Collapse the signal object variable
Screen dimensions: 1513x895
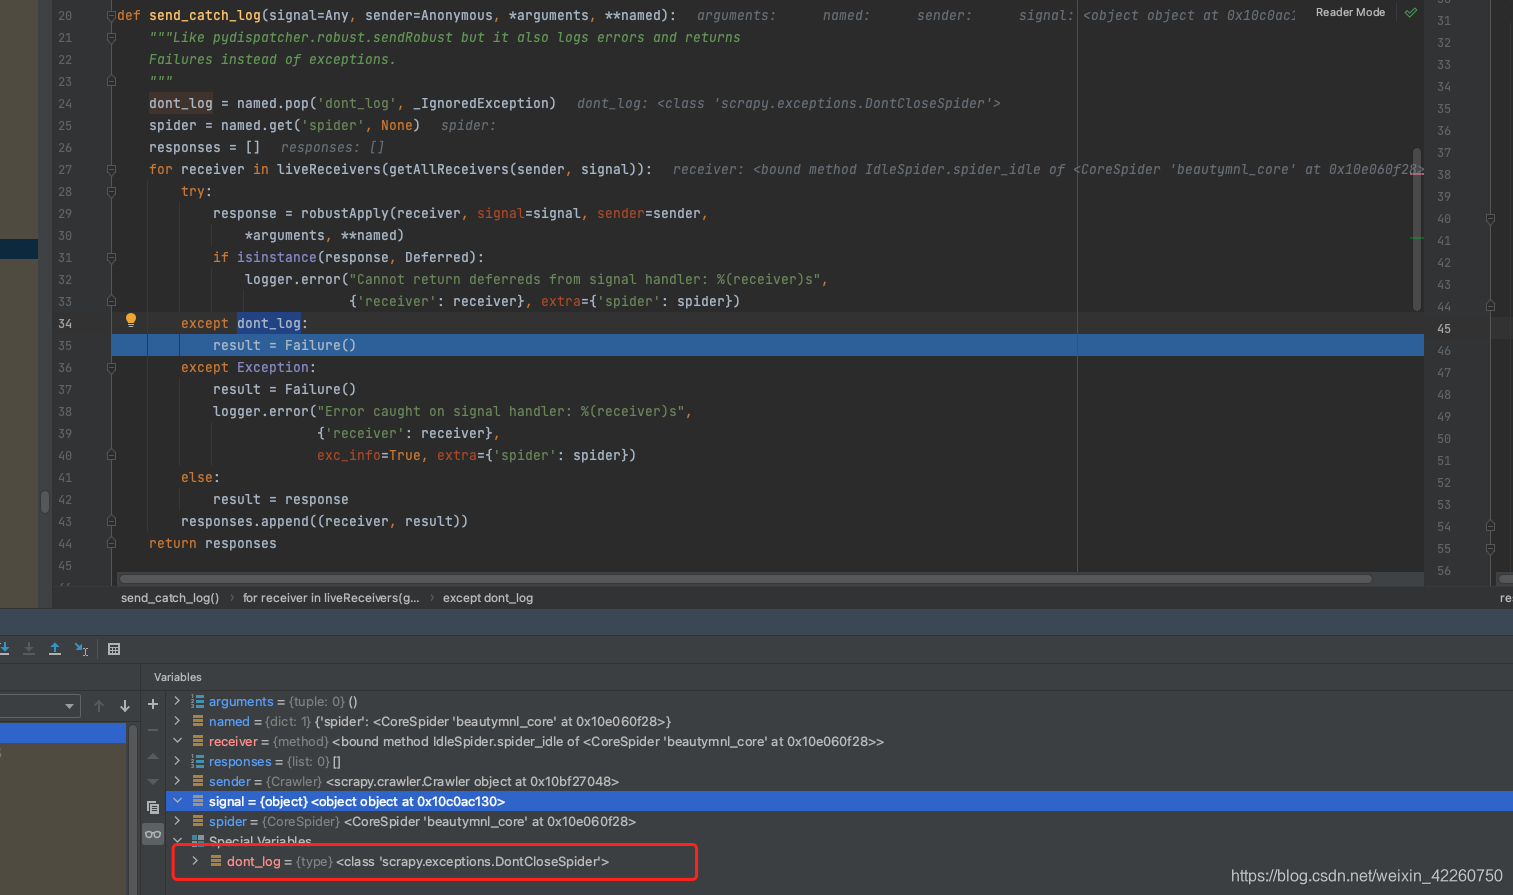177,801
